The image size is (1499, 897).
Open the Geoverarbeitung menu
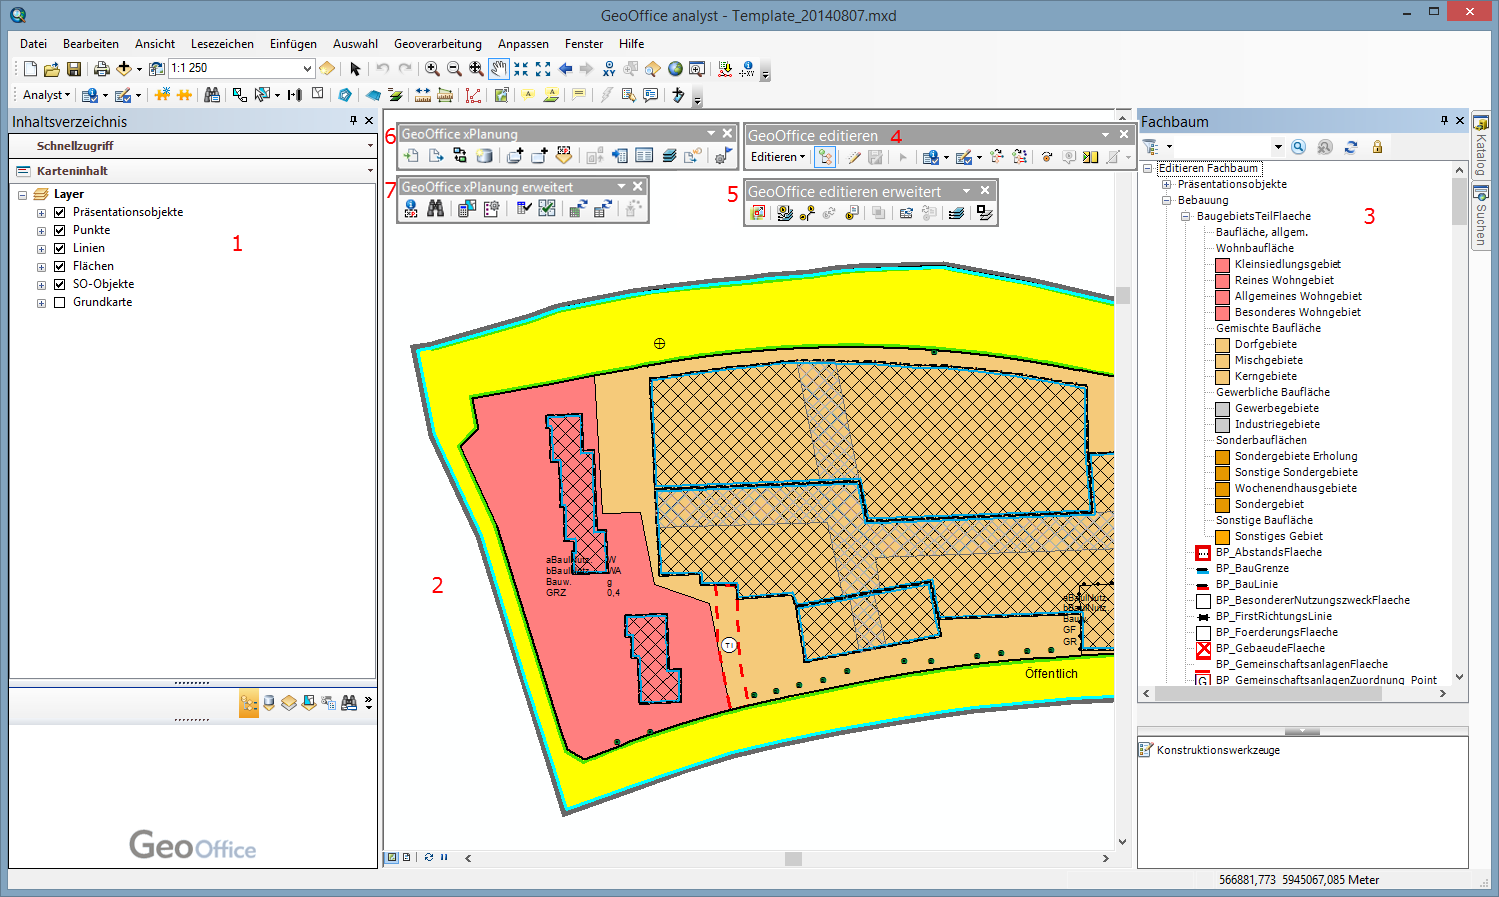tap(437, 44)
